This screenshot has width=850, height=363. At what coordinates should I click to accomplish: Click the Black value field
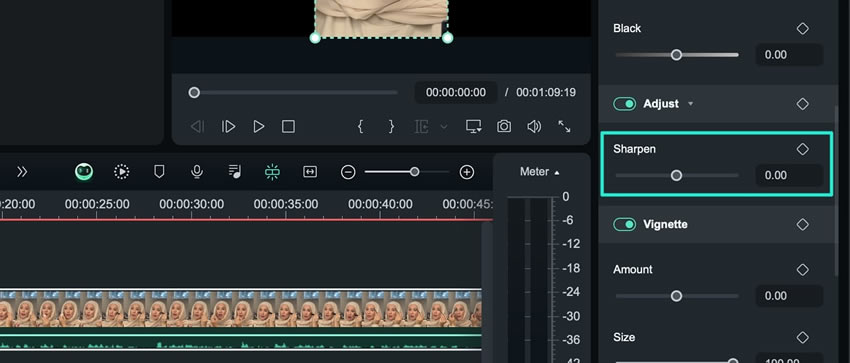coord(789,55)
